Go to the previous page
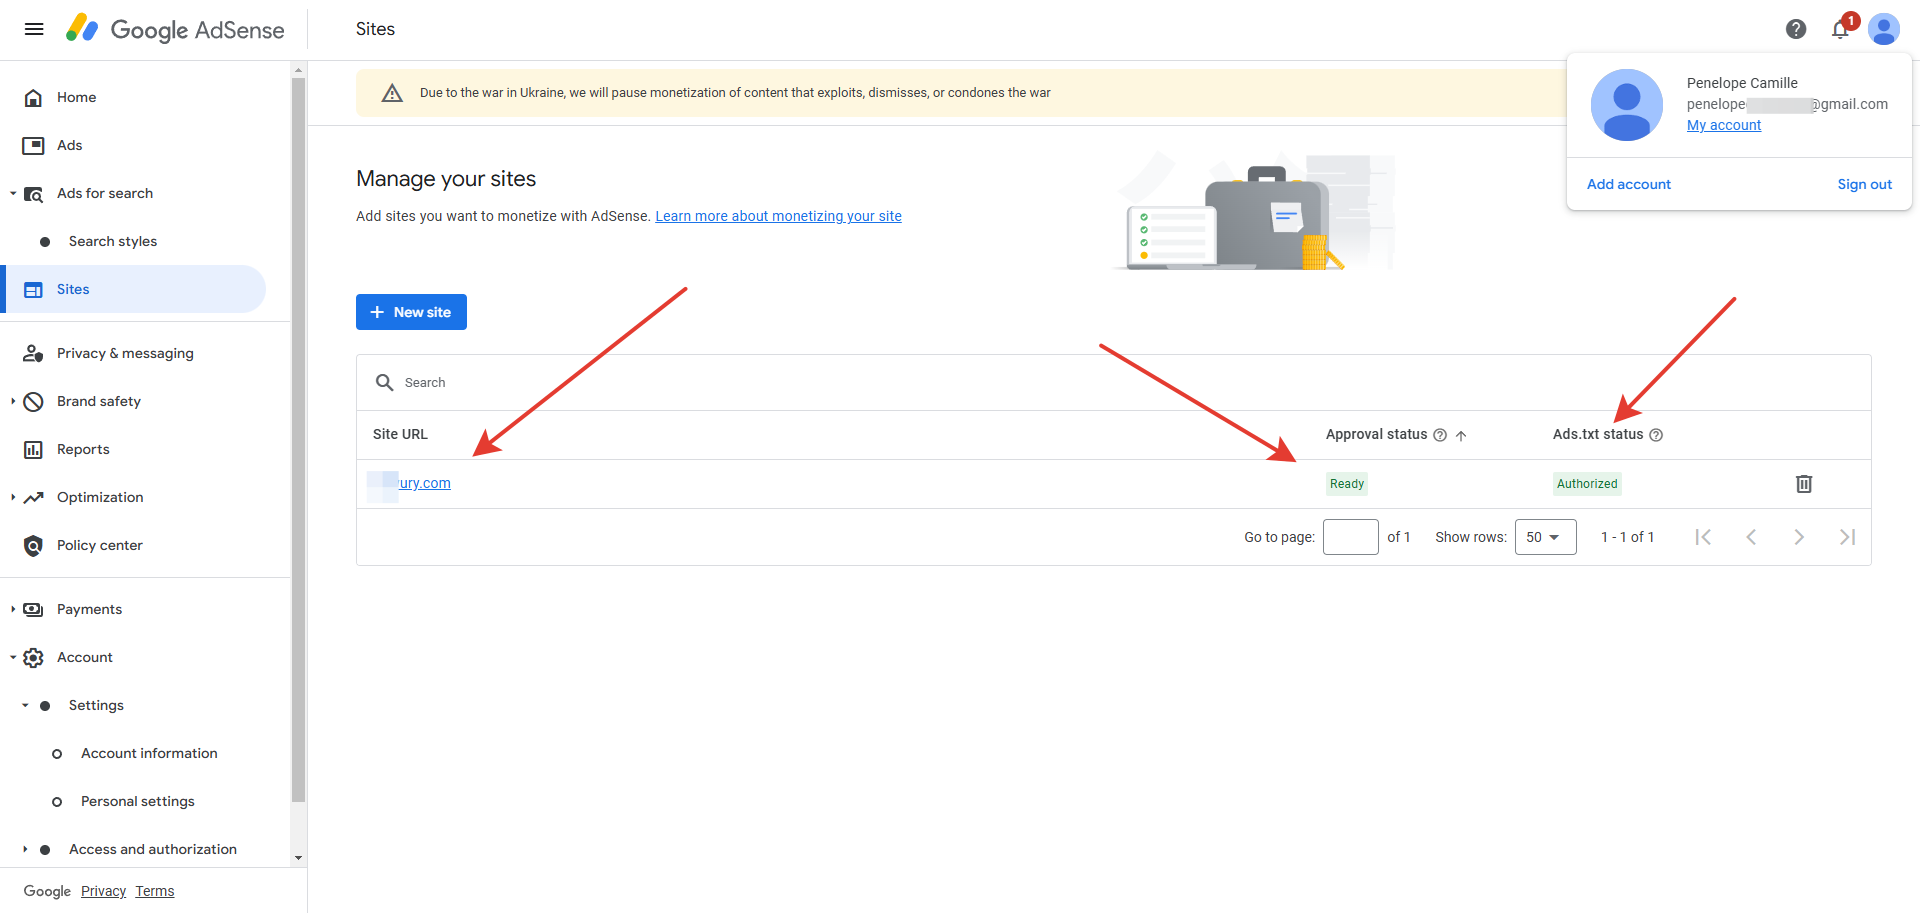Image resolution: width=1920 pixels, height=913 pixels. coord(1751,537)
